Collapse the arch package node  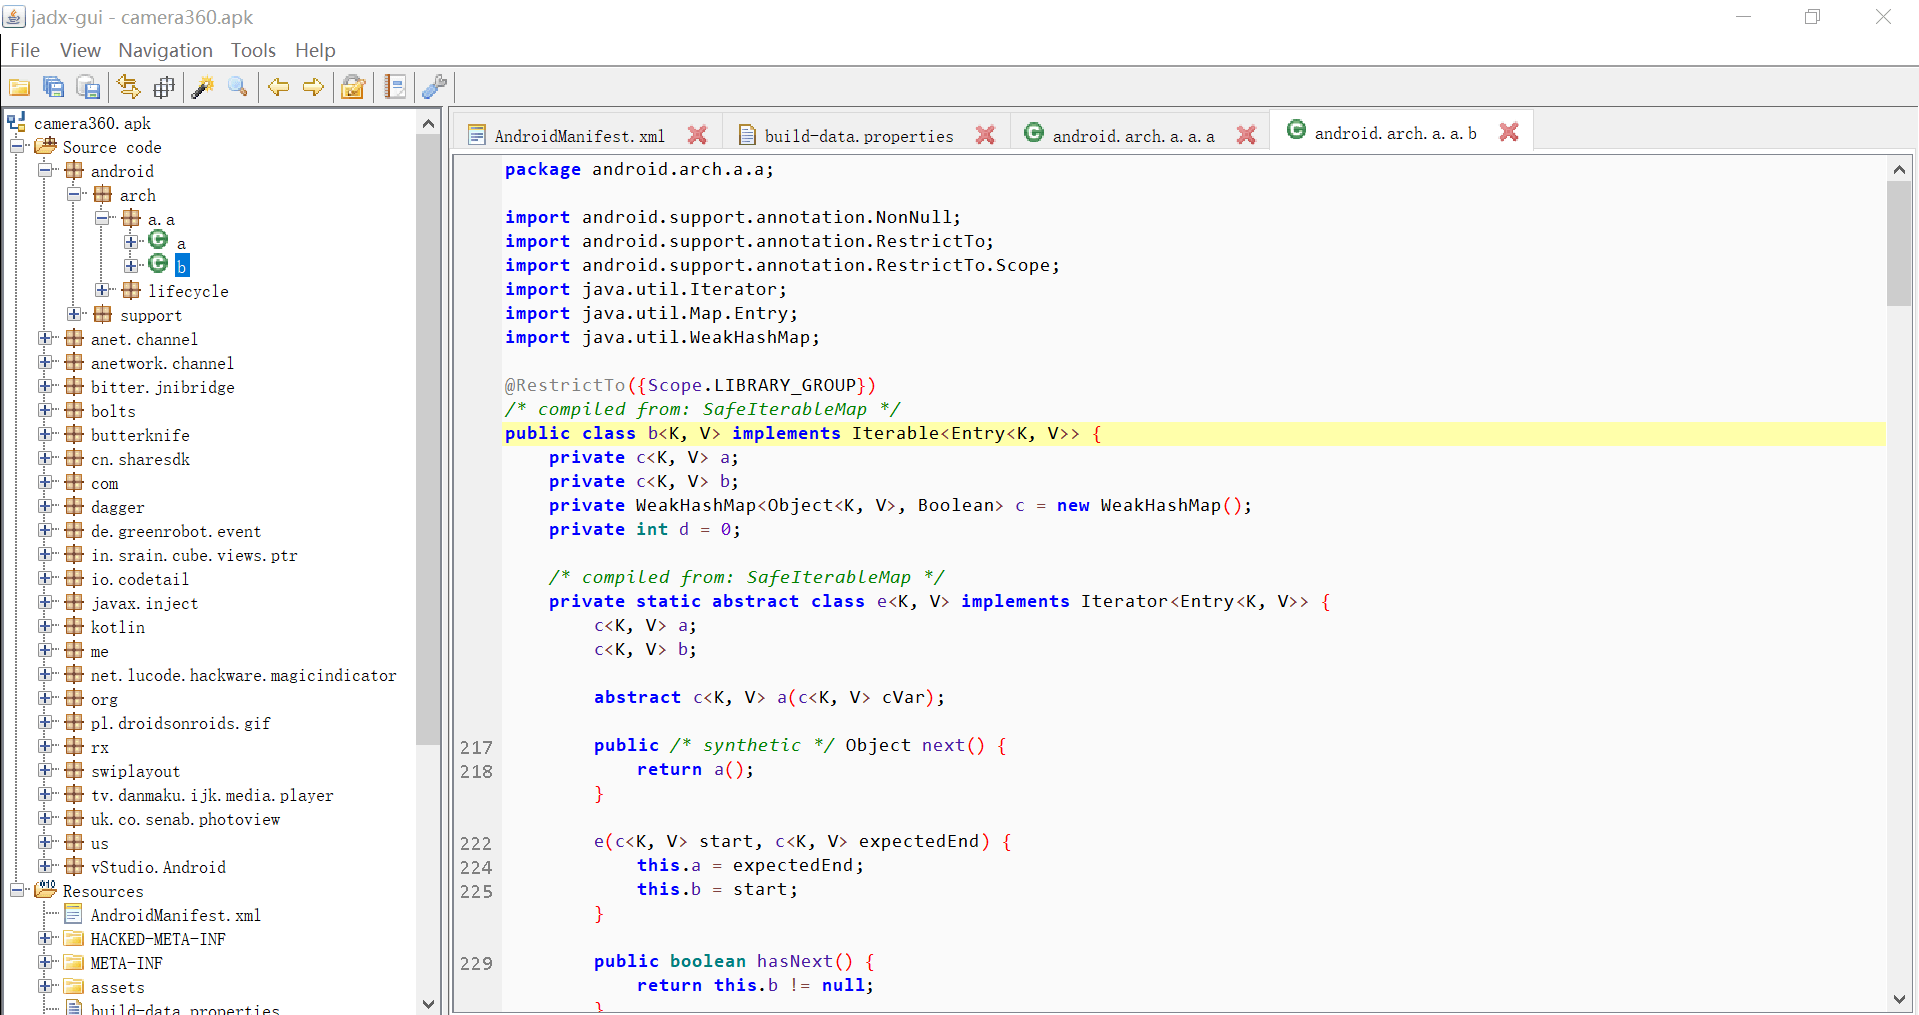74,194
